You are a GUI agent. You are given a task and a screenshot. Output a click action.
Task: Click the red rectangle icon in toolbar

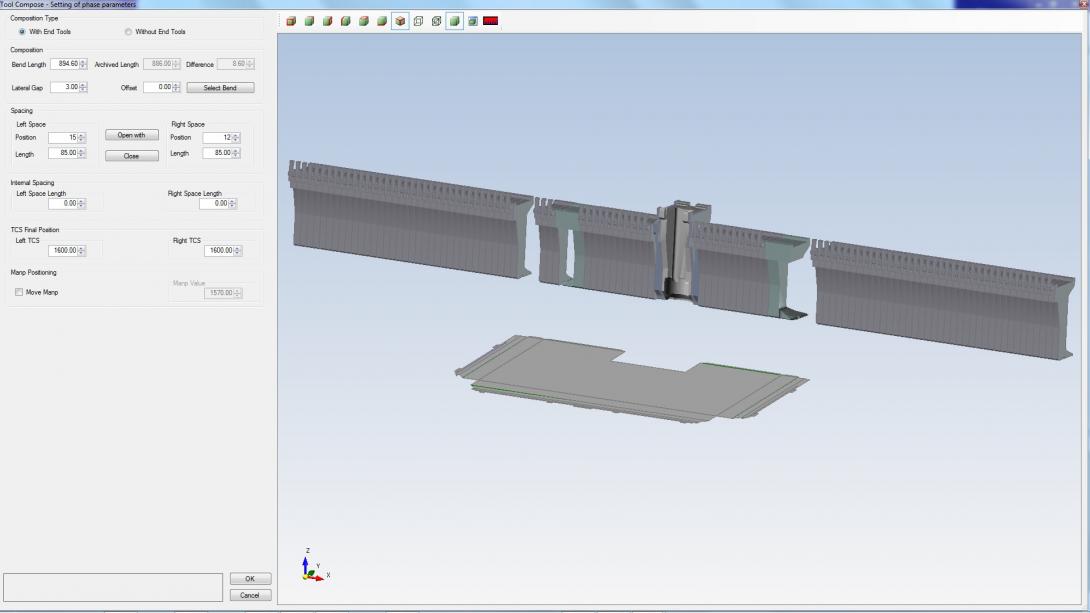[490, 21]
